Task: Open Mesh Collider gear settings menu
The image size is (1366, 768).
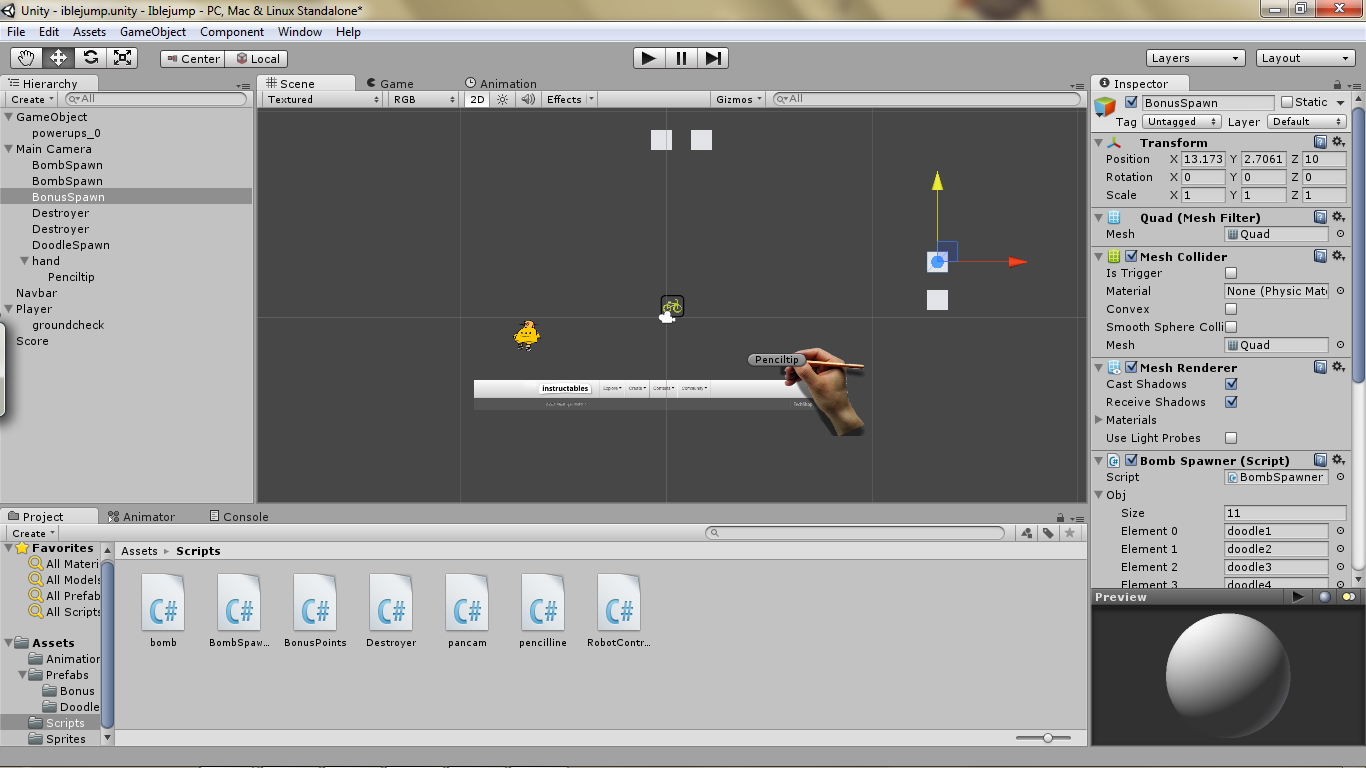Action: tap(1338, 256)
